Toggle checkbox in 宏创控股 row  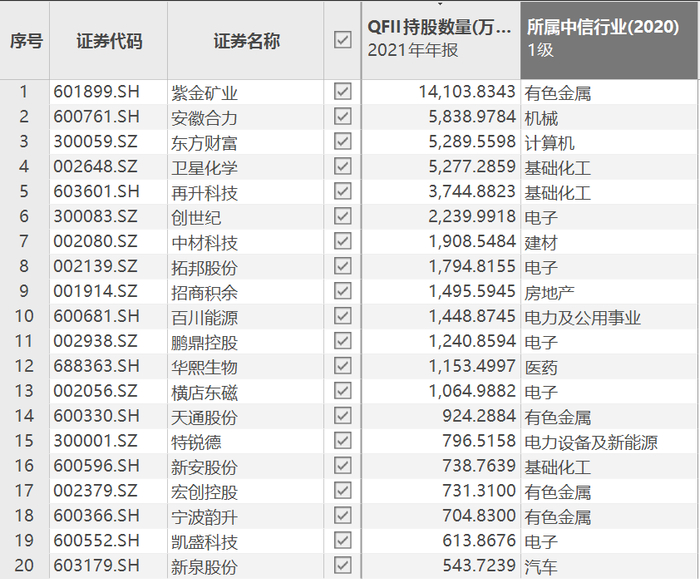click(x=342, y=491)
